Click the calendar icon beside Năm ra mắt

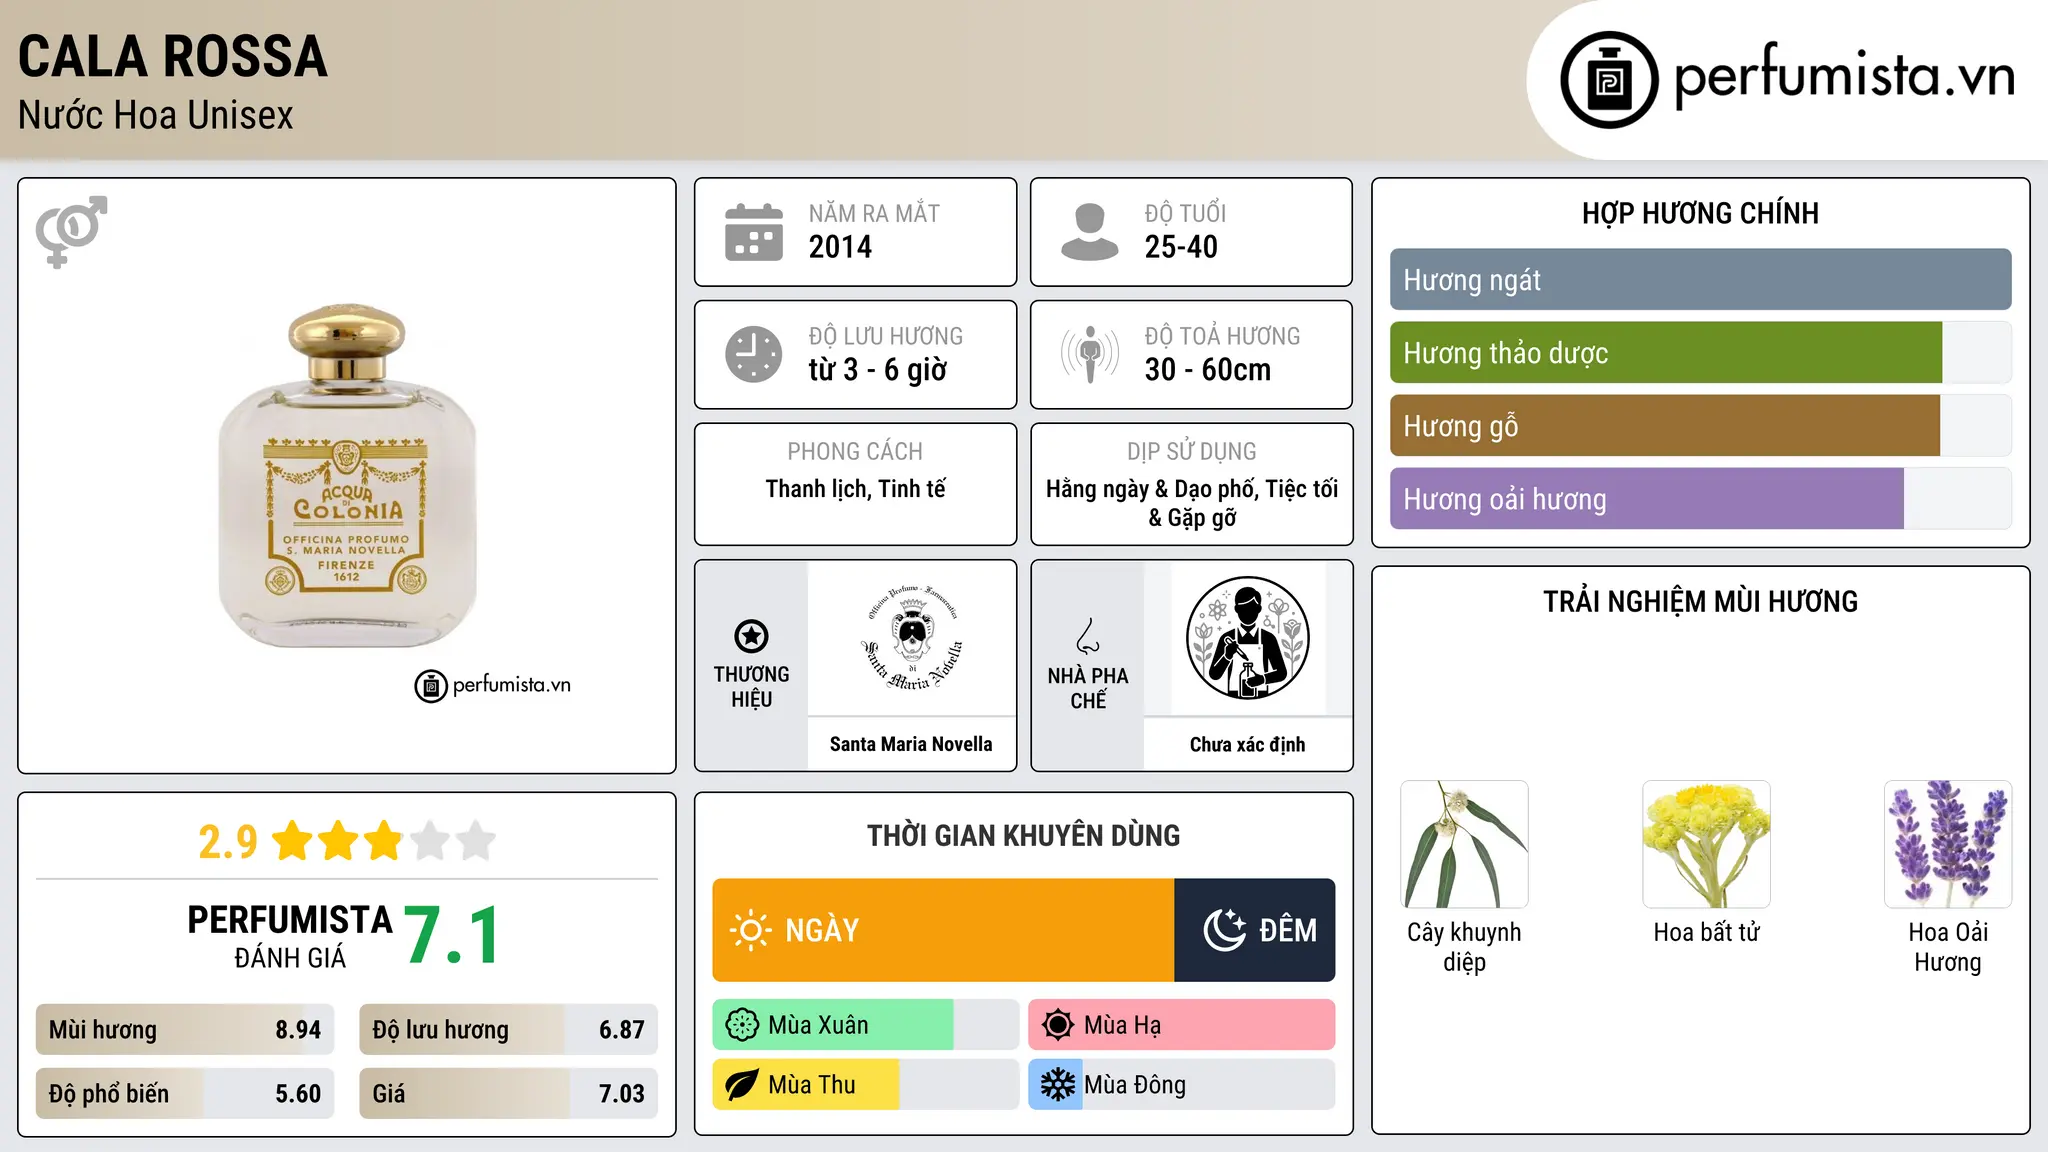(754, 232)
